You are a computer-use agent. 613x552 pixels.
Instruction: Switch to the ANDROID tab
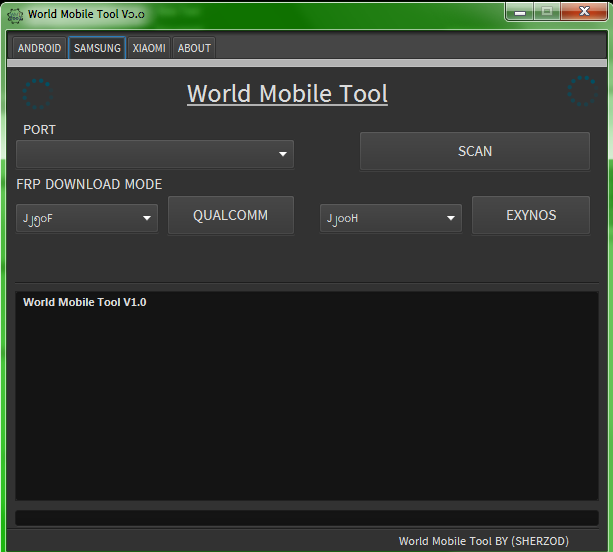(x=39, y=48)
